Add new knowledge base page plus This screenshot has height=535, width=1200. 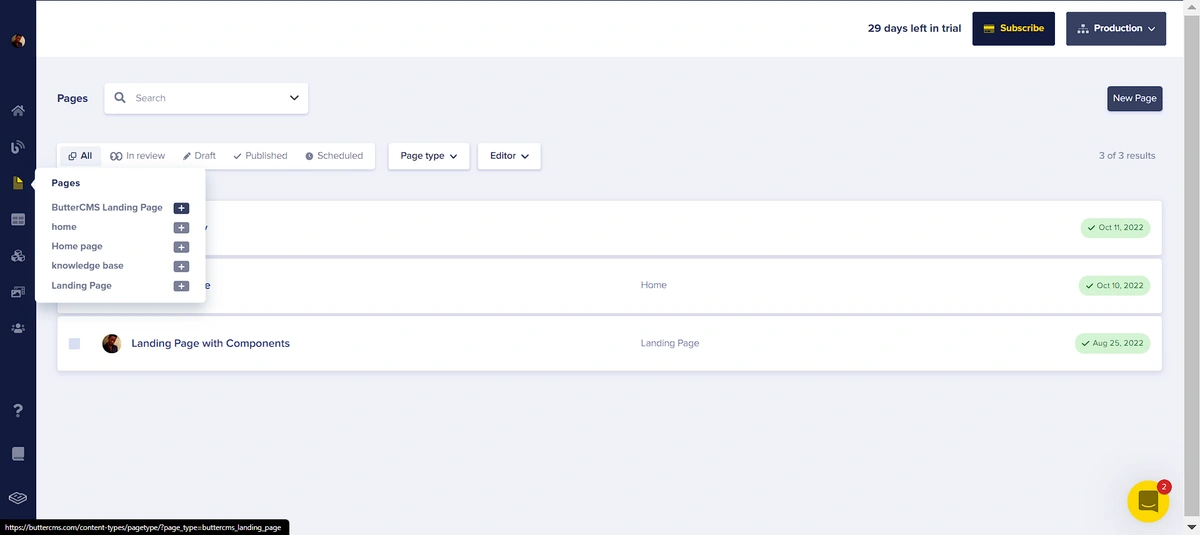click(x=181, y=267)
